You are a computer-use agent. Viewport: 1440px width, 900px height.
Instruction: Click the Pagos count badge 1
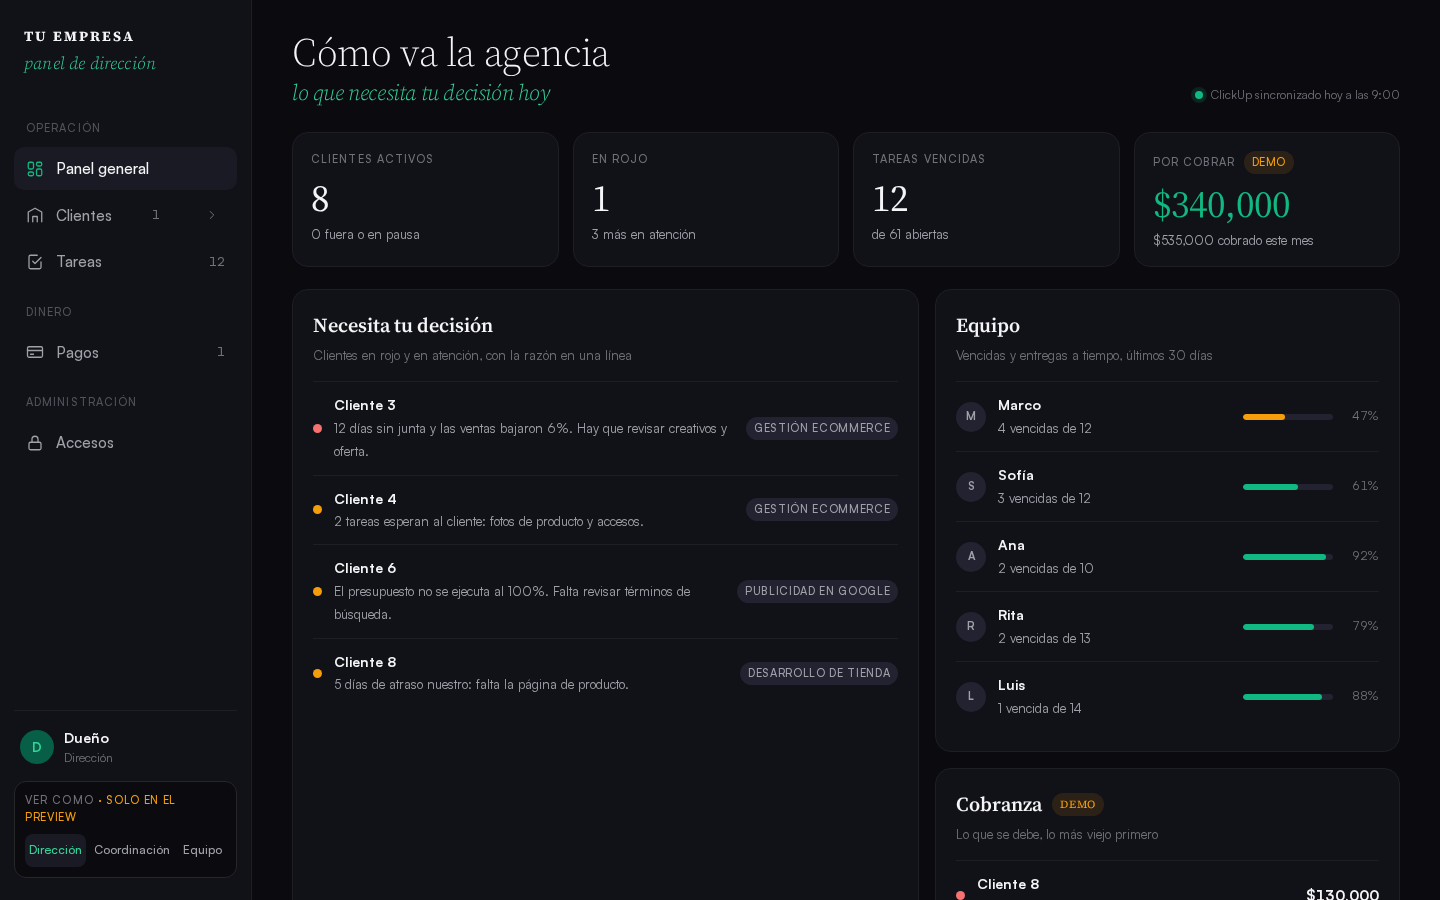pos(220,352)
